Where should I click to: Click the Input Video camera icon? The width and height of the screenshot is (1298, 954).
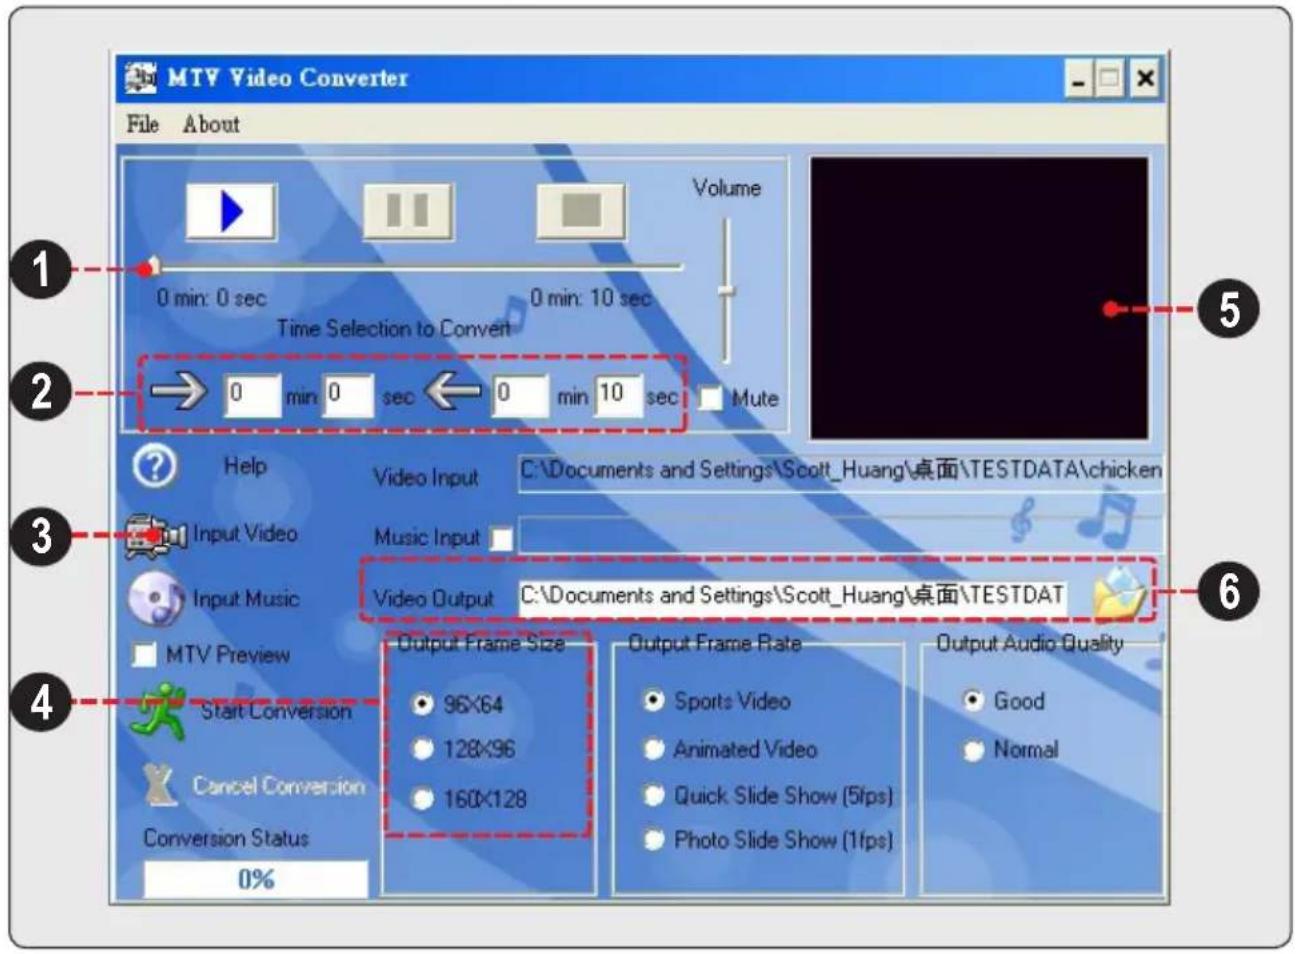(x=155, y=536)
